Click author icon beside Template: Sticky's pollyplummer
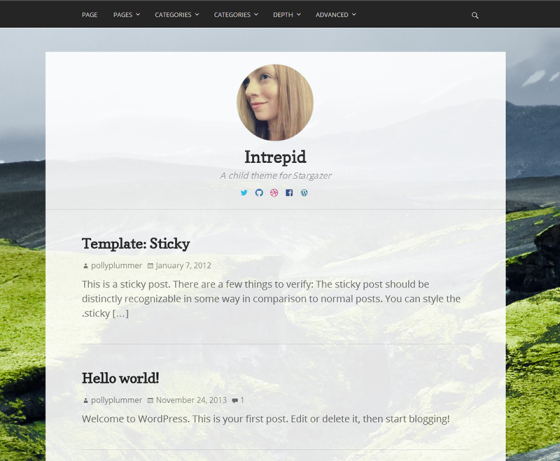This screenshot has height=461, width=560. point(85,266)
